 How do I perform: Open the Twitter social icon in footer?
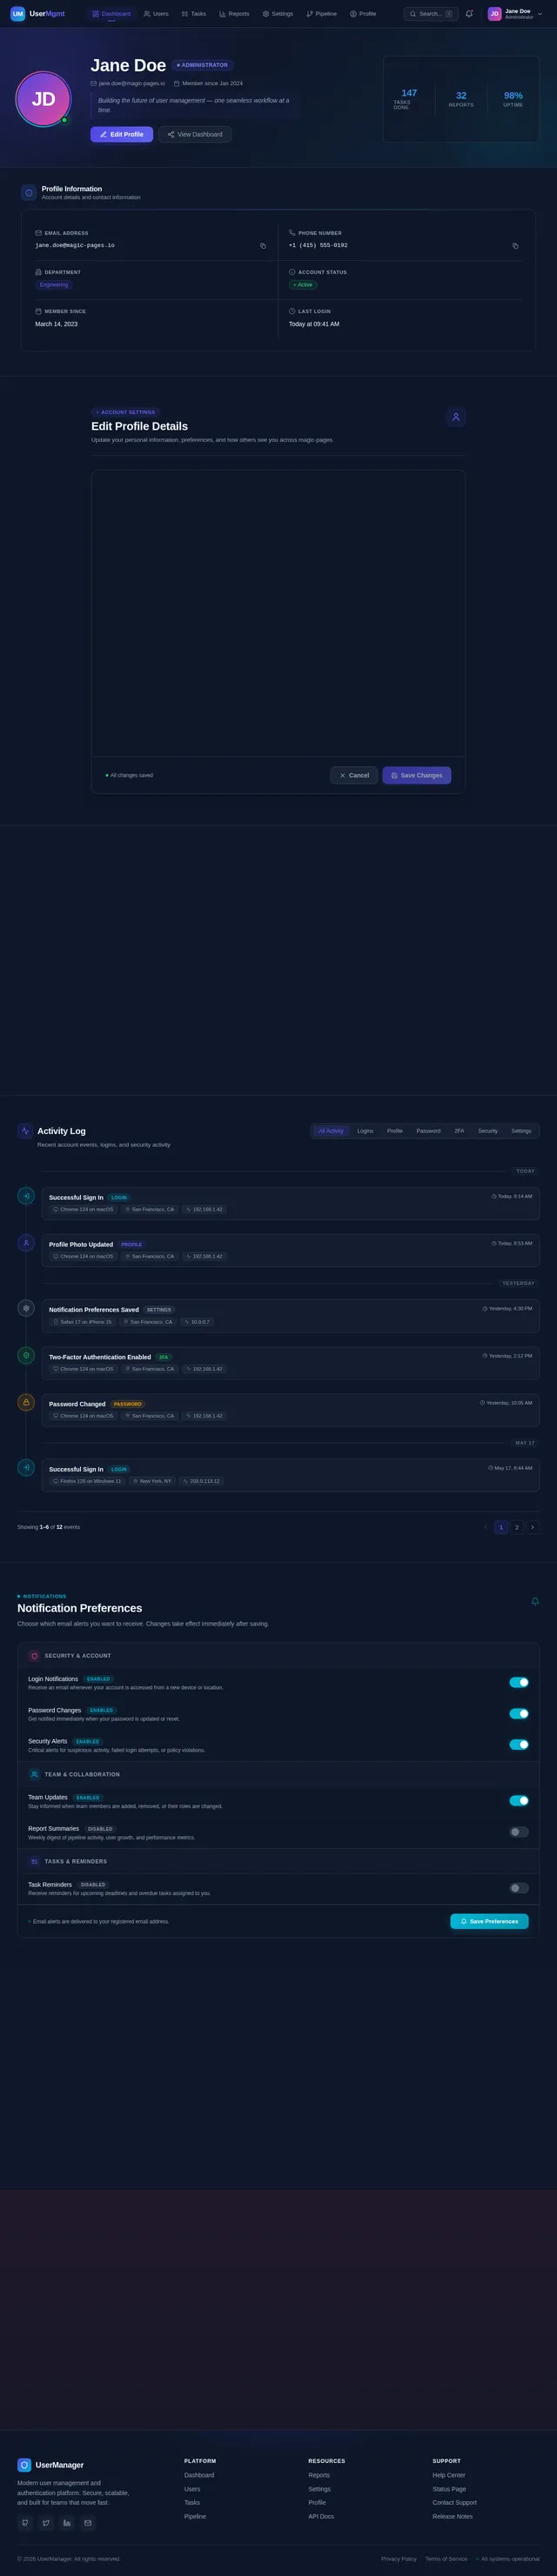[x=46, y=2523]
